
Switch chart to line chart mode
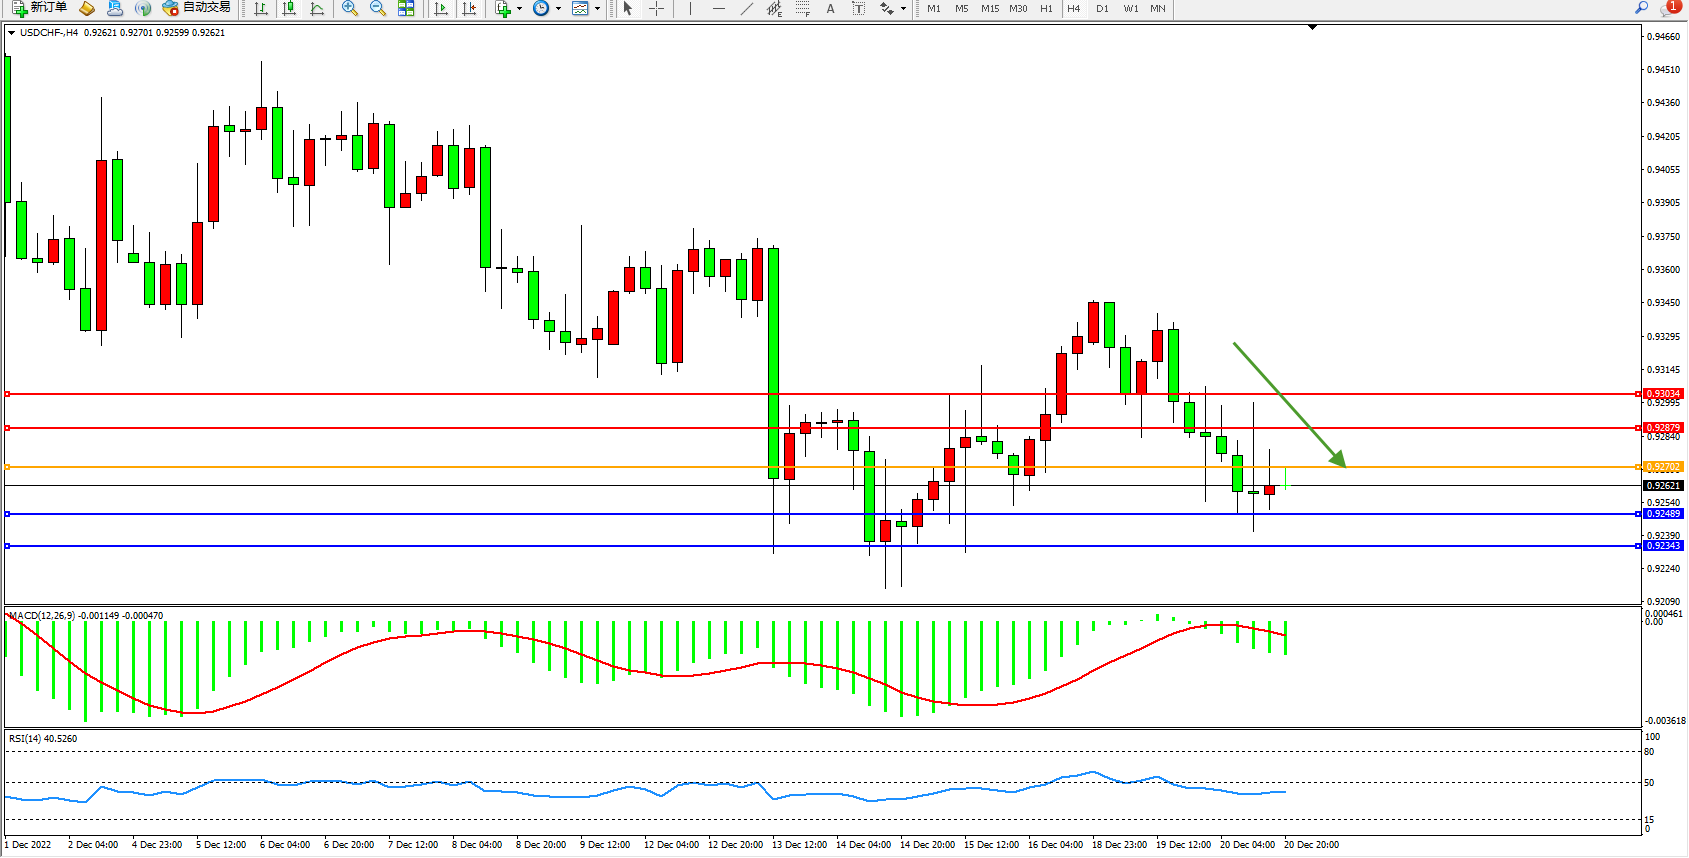click(x=317, y=8)
